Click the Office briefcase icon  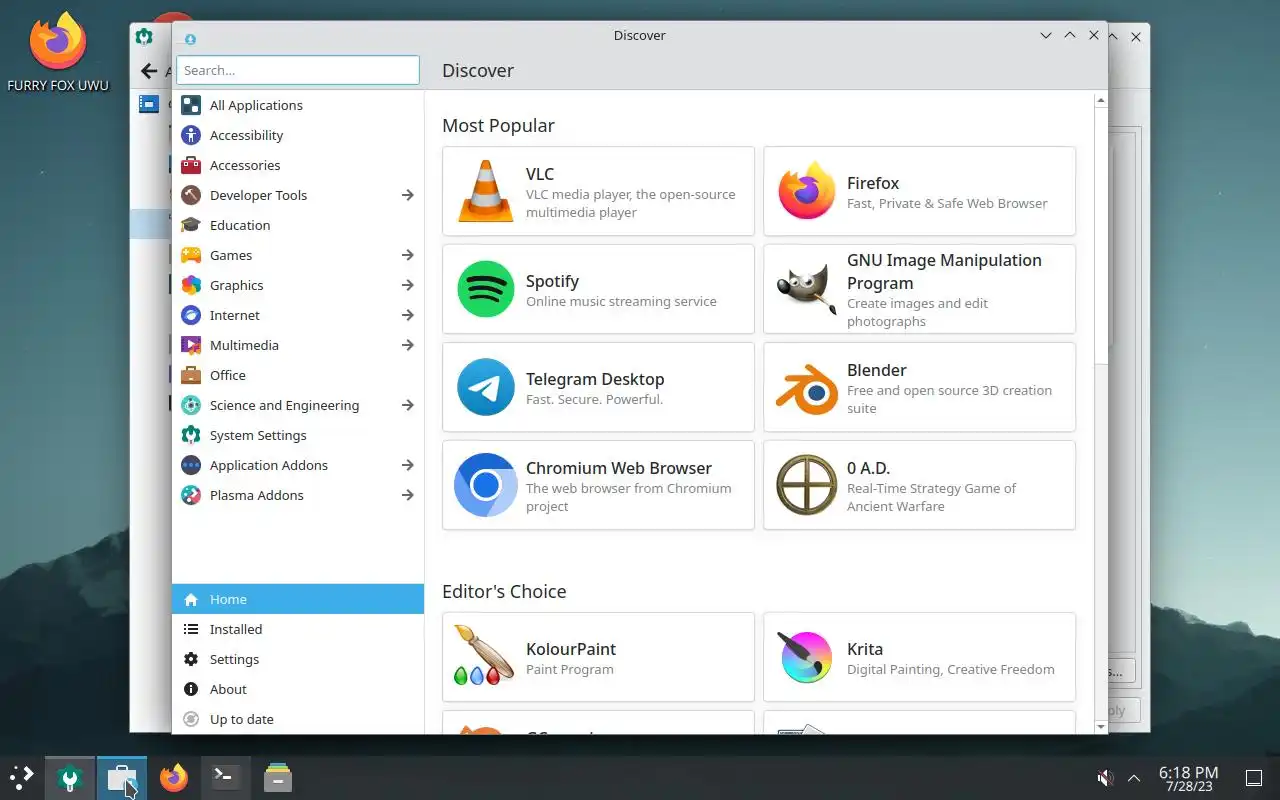(x=191, y=375)
